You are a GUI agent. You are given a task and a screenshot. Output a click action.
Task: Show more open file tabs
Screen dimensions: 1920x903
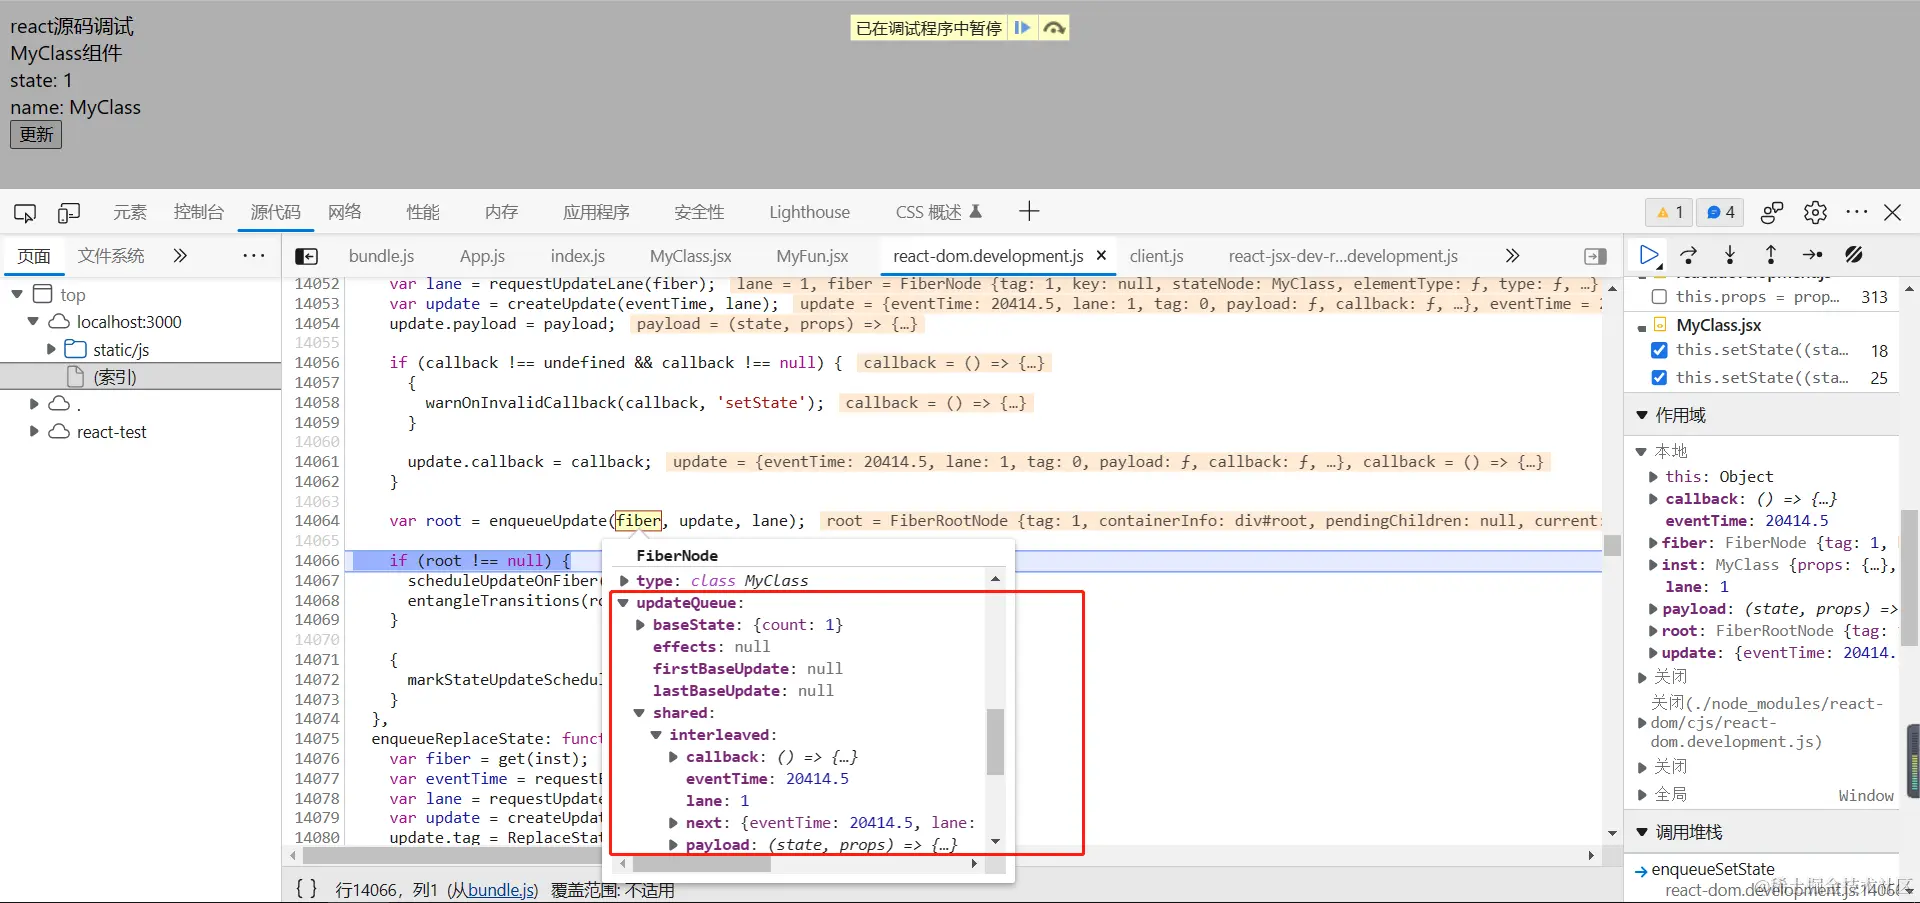(1512, 256)
